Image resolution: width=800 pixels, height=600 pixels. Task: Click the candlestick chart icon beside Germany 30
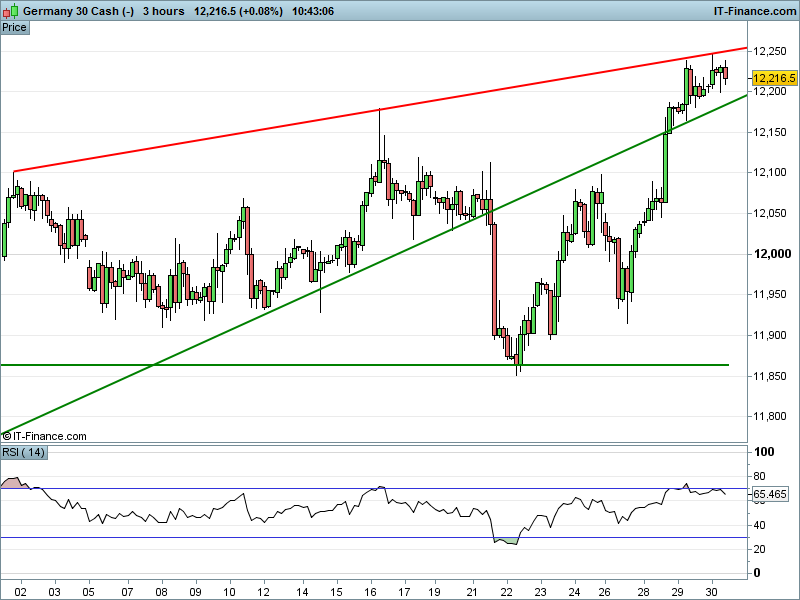11,11
